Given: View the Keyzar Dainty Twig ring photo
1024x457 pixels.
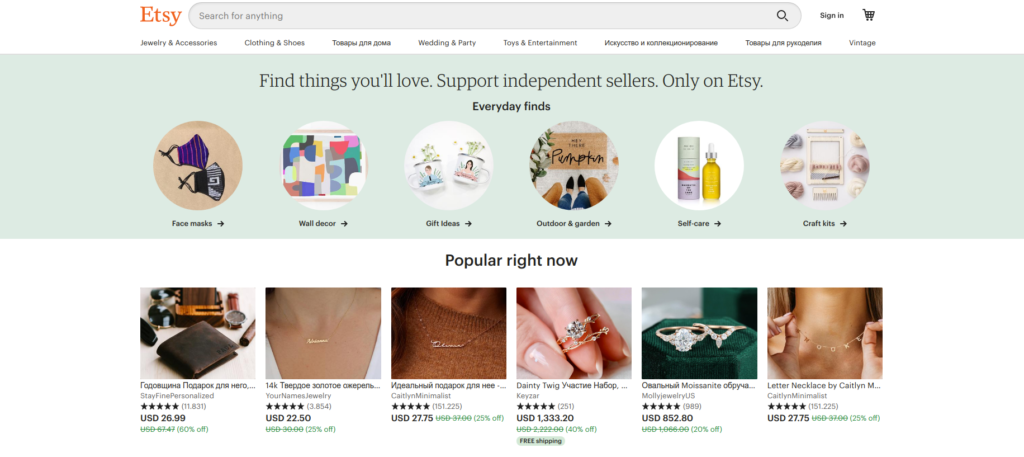Looking at the screenshot, I should (573, 332).
